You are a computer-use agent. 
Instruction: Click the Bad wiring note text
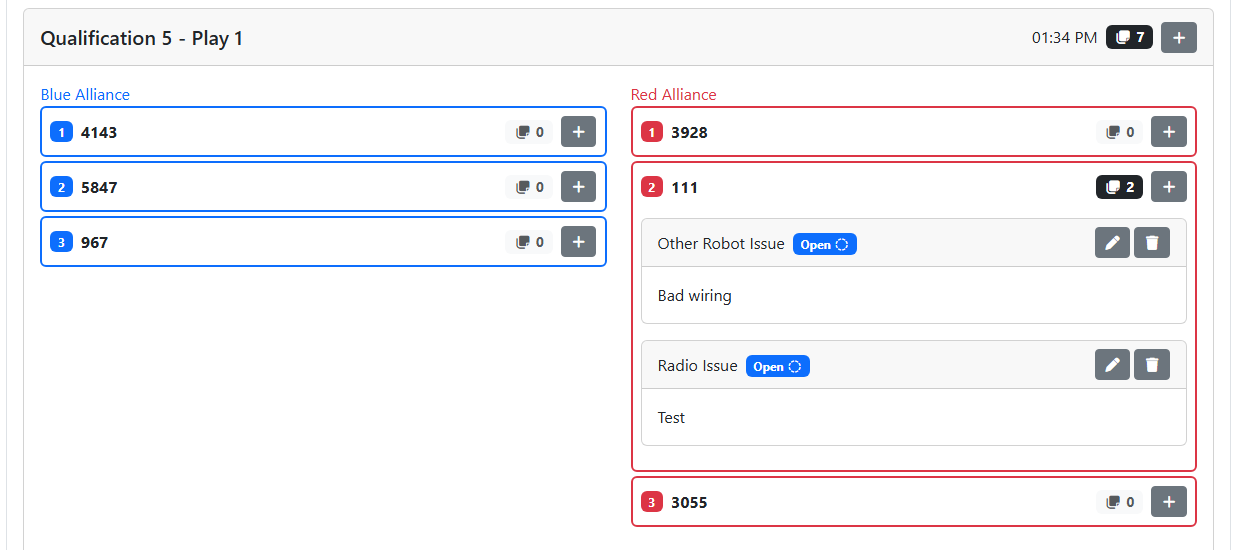[694, 296]
